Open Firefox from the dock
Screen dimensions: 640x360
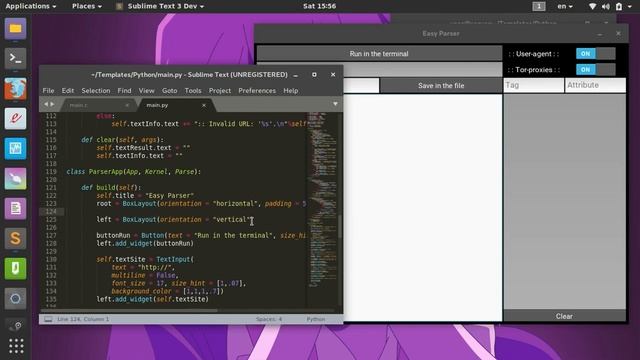[x=16, y=89]
